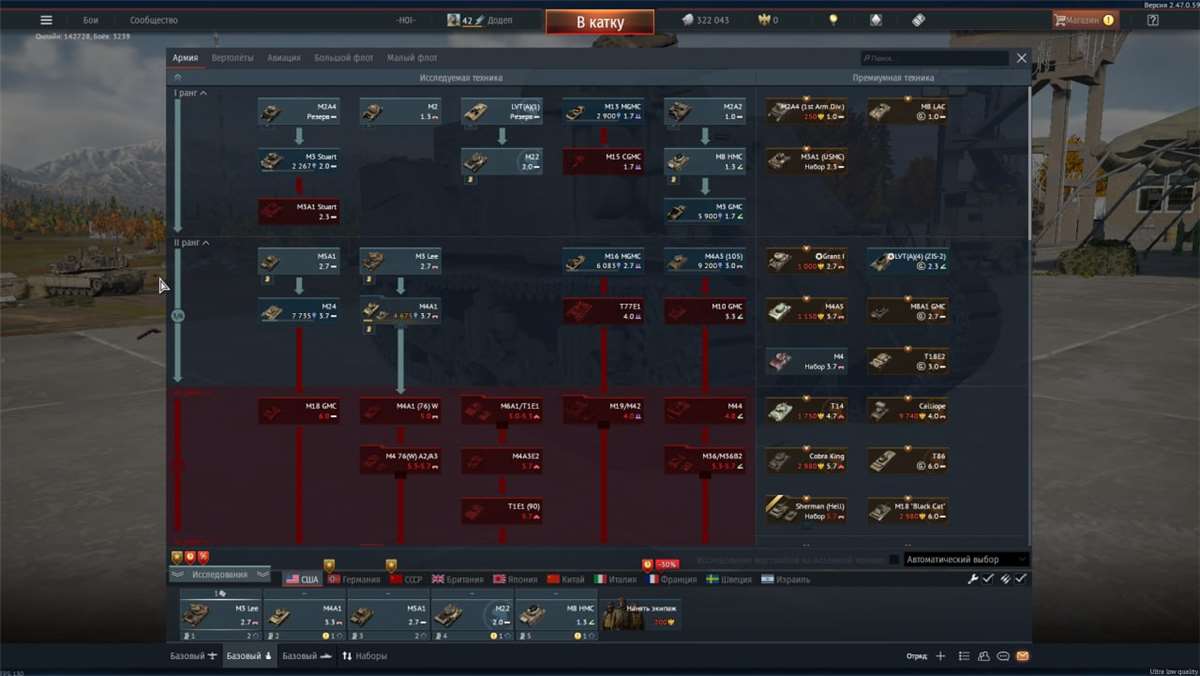Screen dimensions: 1200x676
Task: Click Нанять экипаж to hire crew
Action: click(640, 615)
